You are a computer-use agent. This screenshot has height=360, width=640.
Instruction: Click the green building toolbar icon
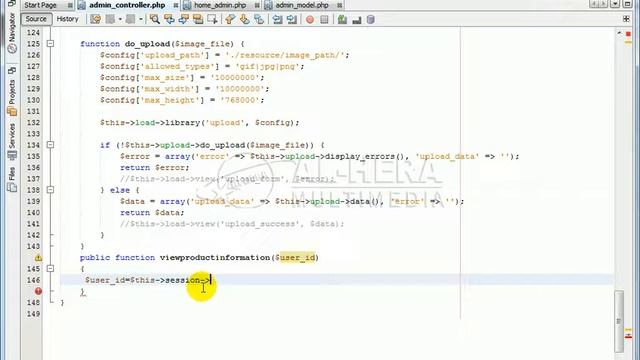click(x=342, y=19)
